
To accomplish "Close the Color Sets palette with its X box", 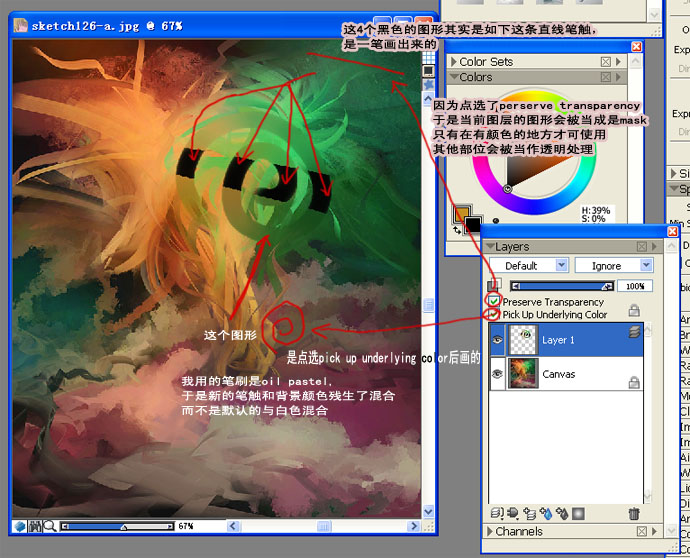I will (606, 62).
